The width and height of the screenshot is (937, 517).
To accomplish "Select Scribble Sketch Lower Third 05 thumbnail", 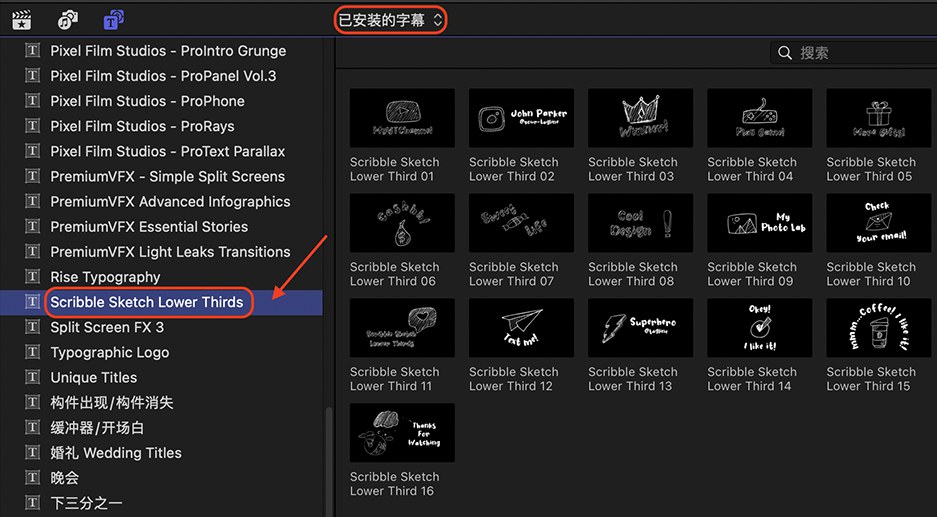I will [878, 118].
